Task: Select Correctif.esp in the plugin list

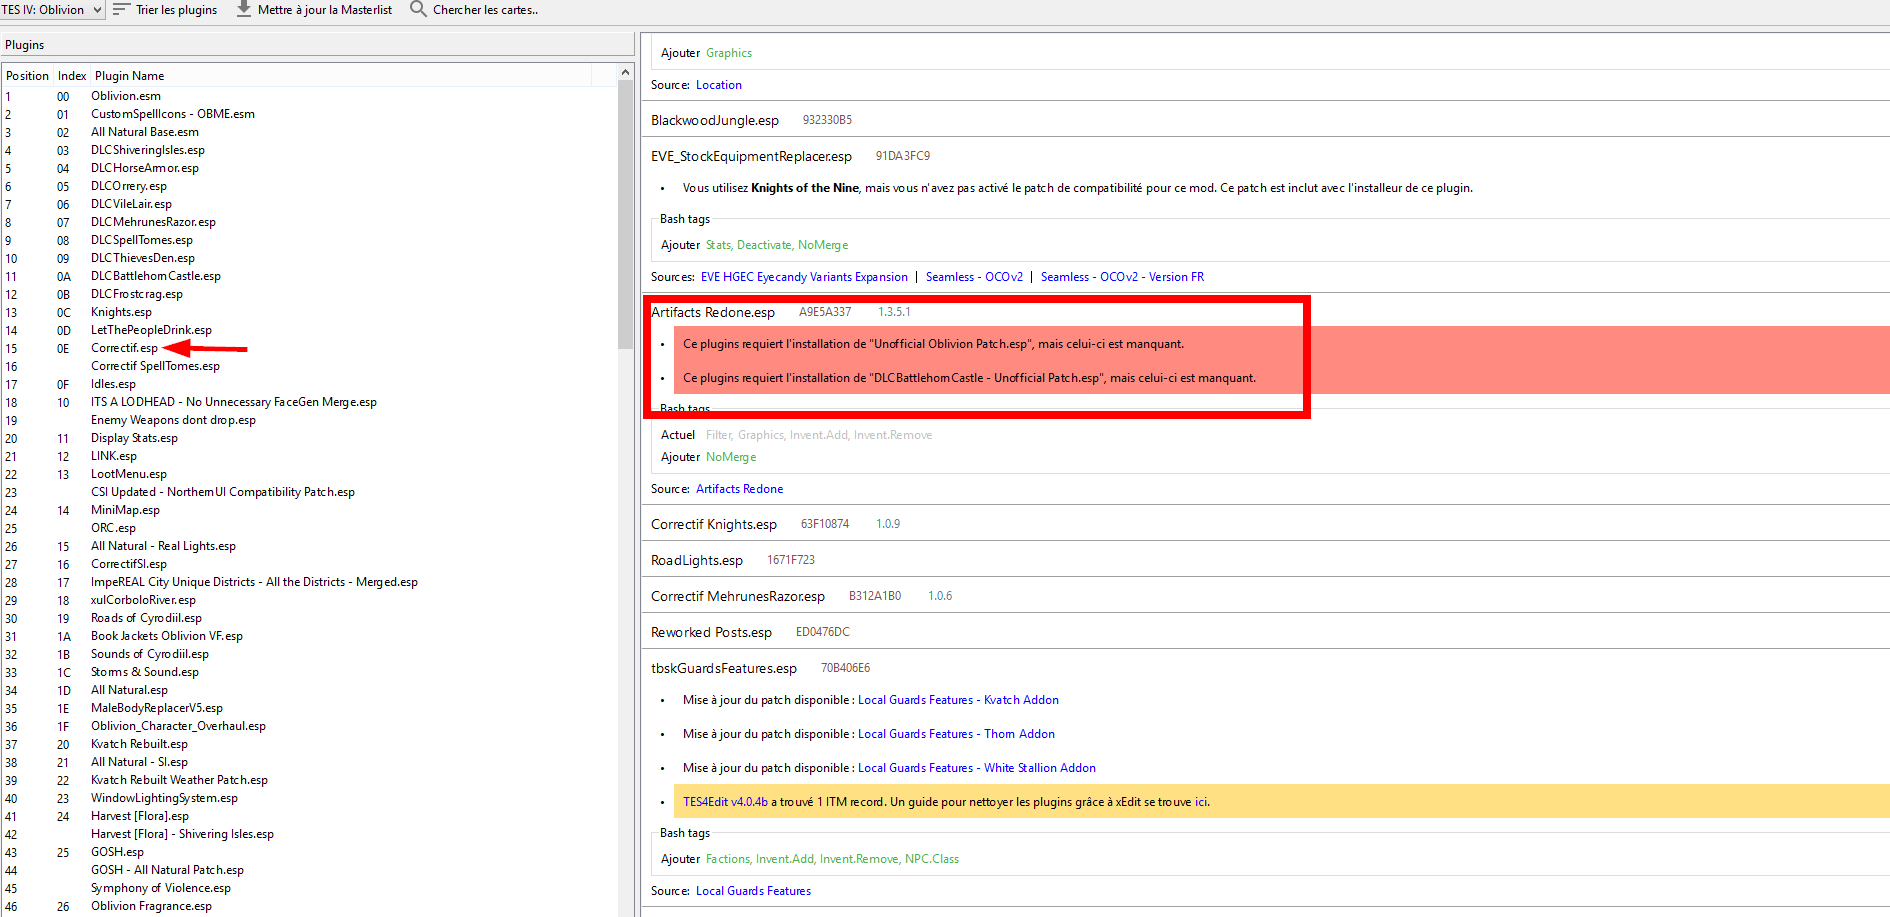Action: (x=124, y=348)
